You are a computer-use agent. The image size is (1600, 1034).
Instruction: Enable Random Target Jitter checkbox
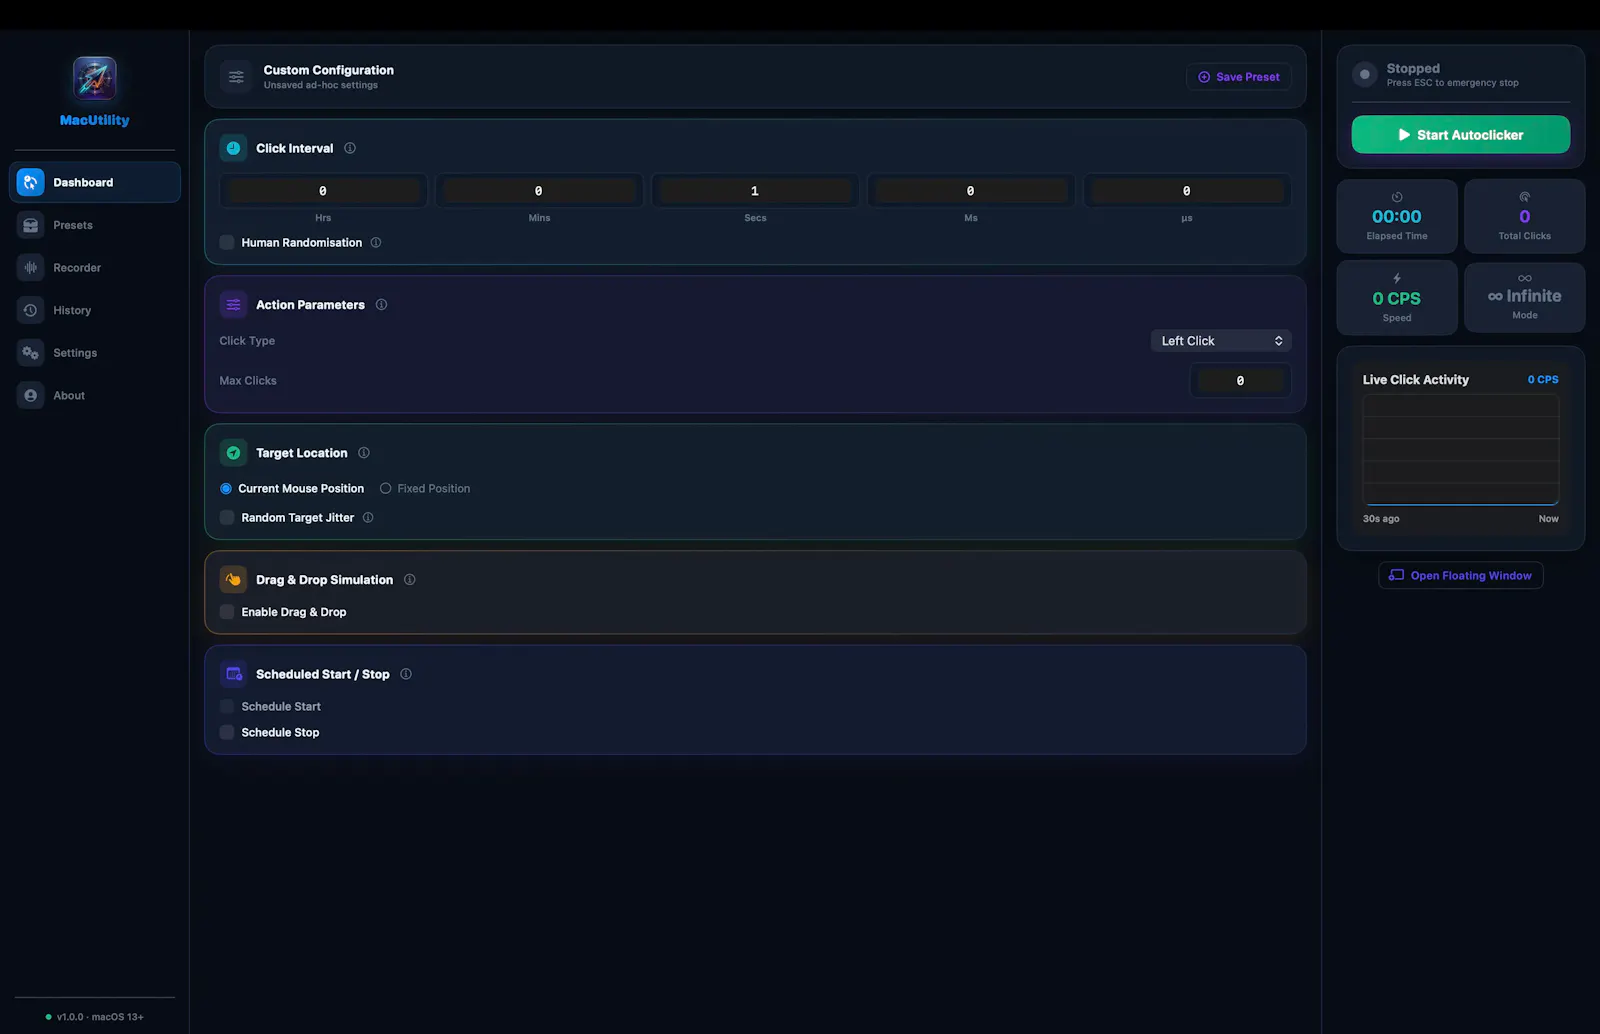point(227,517)
